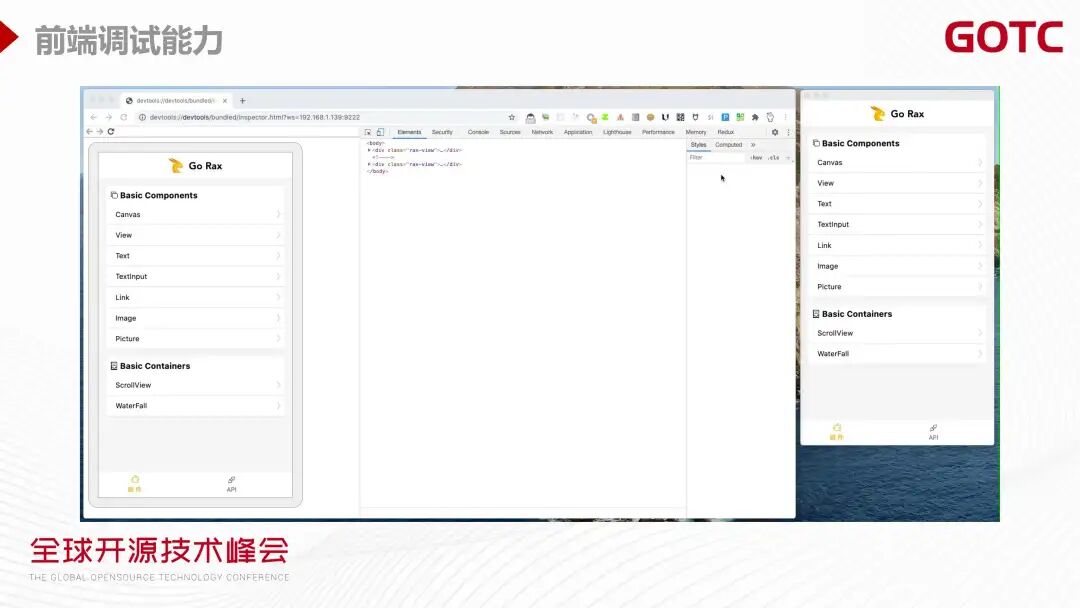Switch to the Network tab

point(542,132)
